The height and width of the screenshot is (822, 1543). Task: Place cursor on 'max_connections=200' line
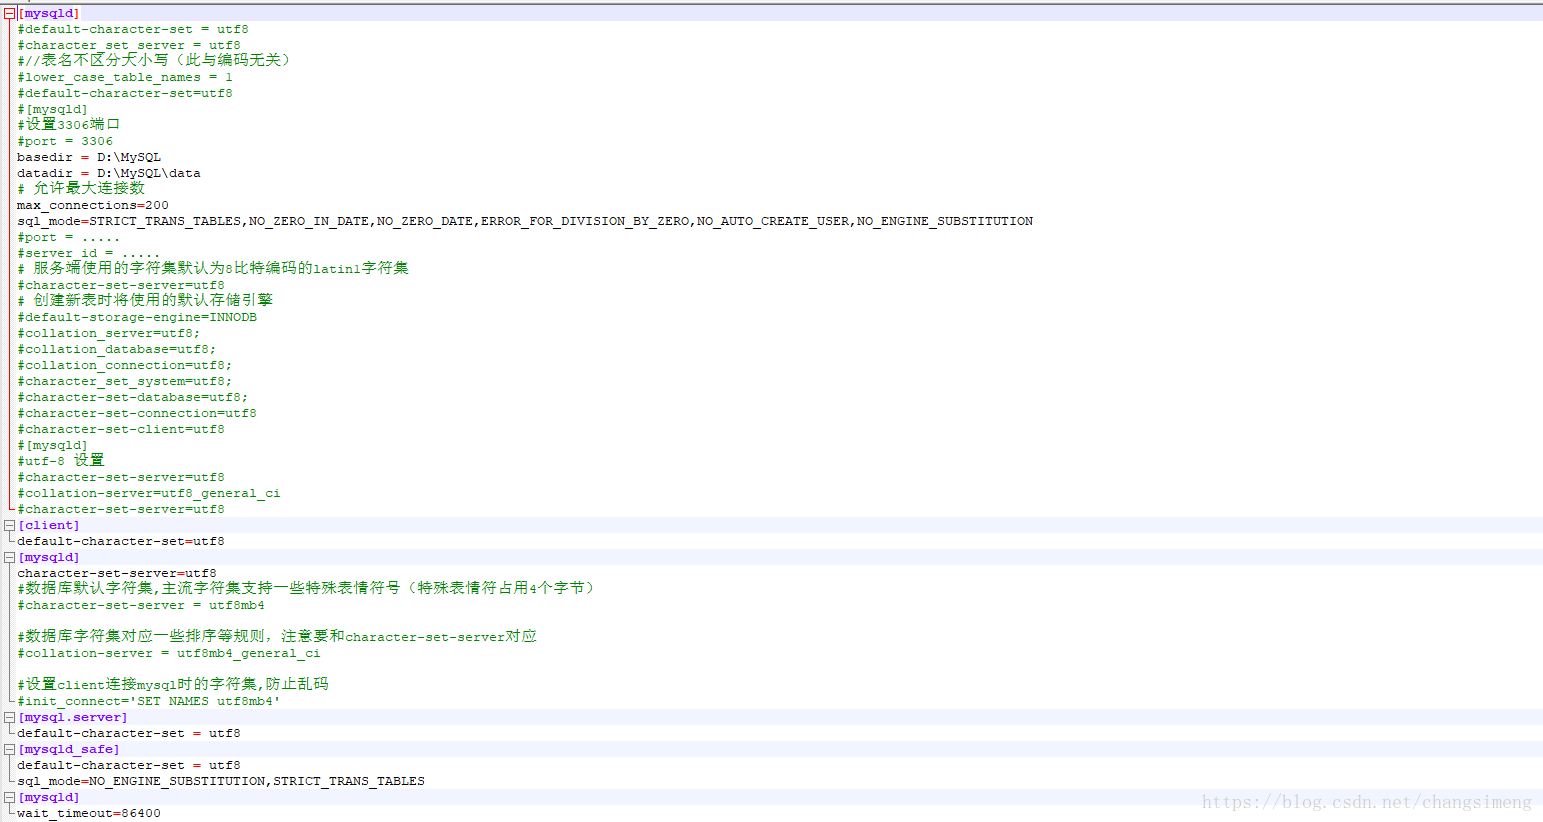tap(93, 205)
